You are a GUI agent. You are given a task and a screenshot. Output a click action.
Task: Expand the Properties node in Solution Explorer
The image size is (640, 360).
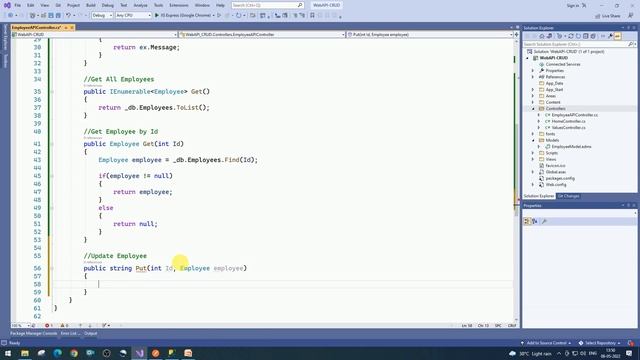click(533, 71)
